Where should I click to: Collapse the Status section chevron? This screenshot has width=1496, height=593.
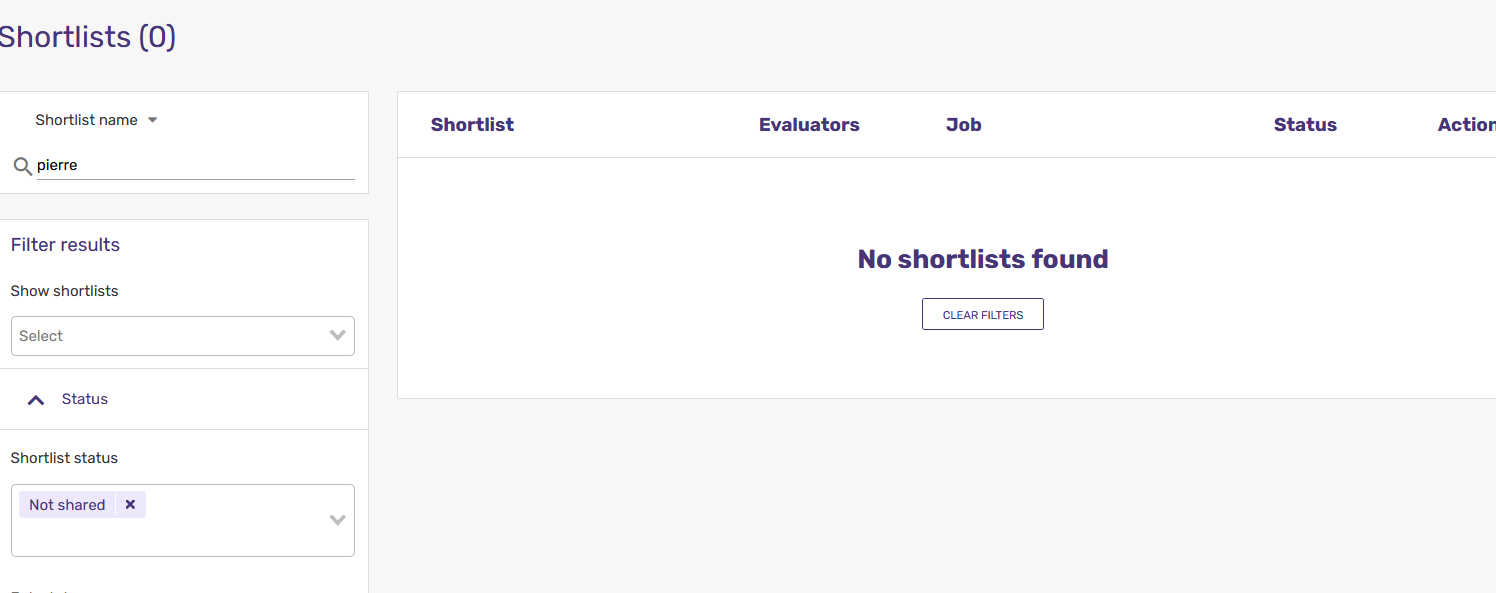[36, 400]
